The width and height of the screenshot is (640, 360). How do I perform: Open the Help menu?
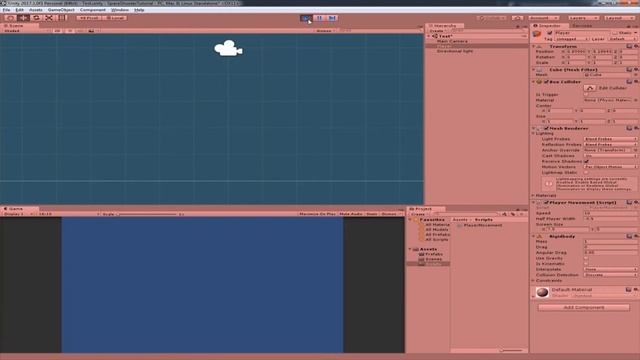pyautogui.click(x=139, y=10)
